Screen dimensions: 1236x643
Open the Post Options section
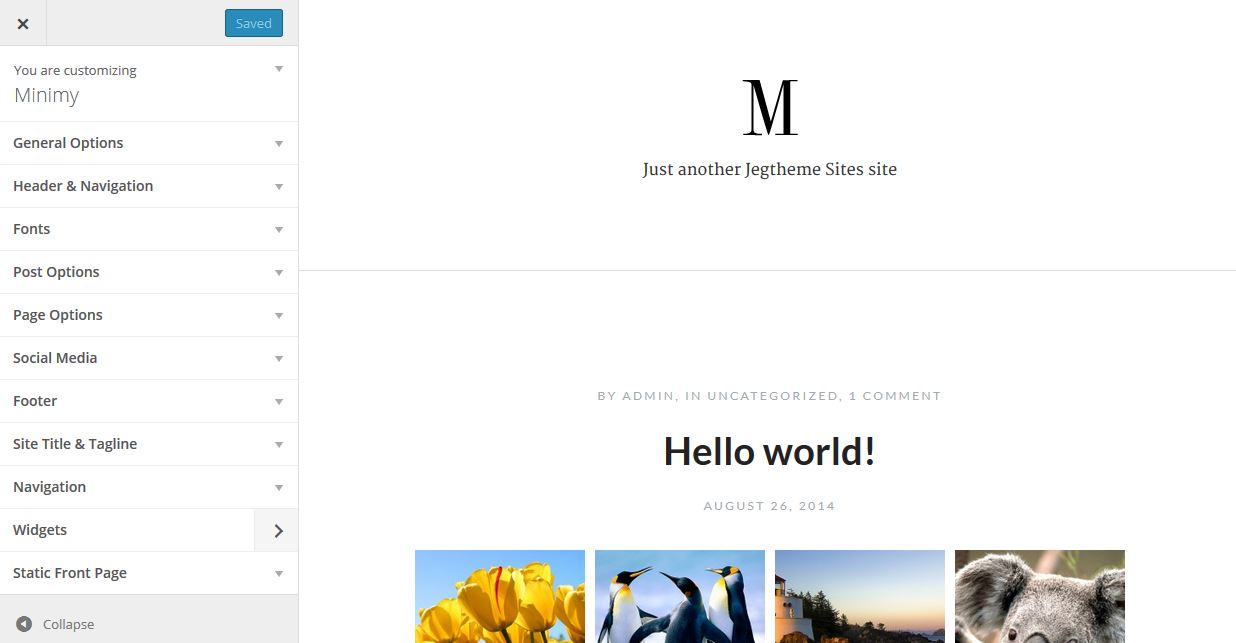[149, 272]
